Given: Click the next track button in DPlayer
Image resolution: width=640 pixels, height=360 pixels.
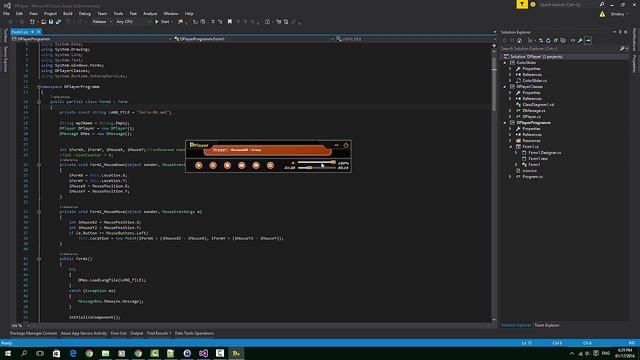Looking at the screenshot, I should 256,165.
